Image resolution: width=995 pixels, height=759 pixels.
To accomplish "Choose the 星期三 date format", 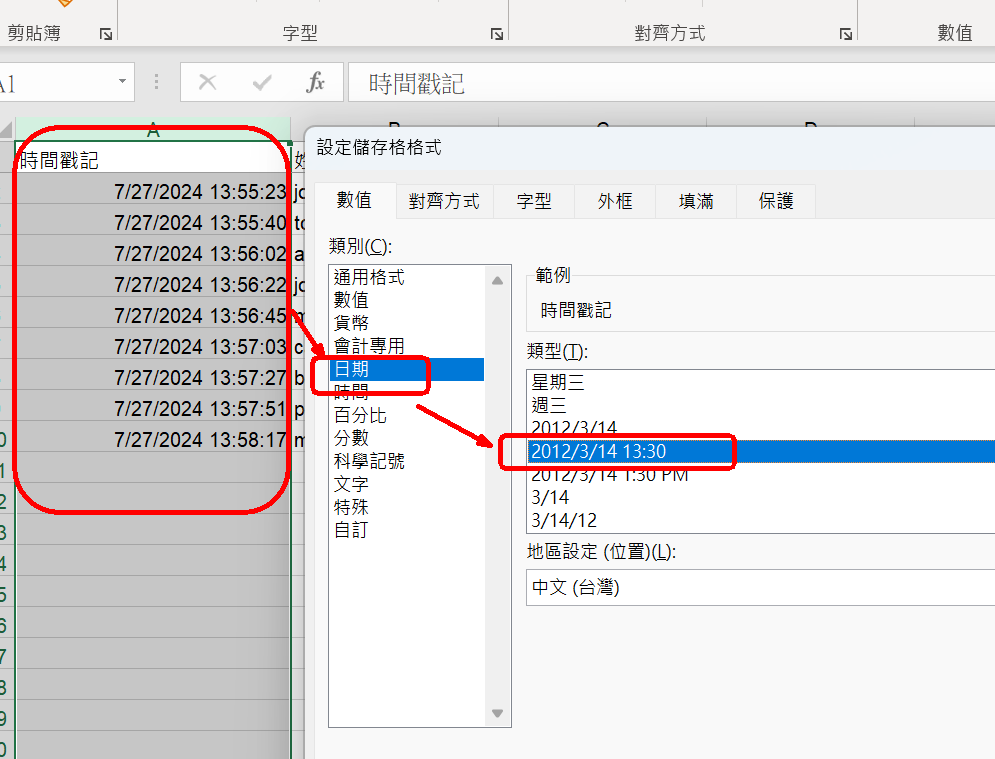I will 558,382.
